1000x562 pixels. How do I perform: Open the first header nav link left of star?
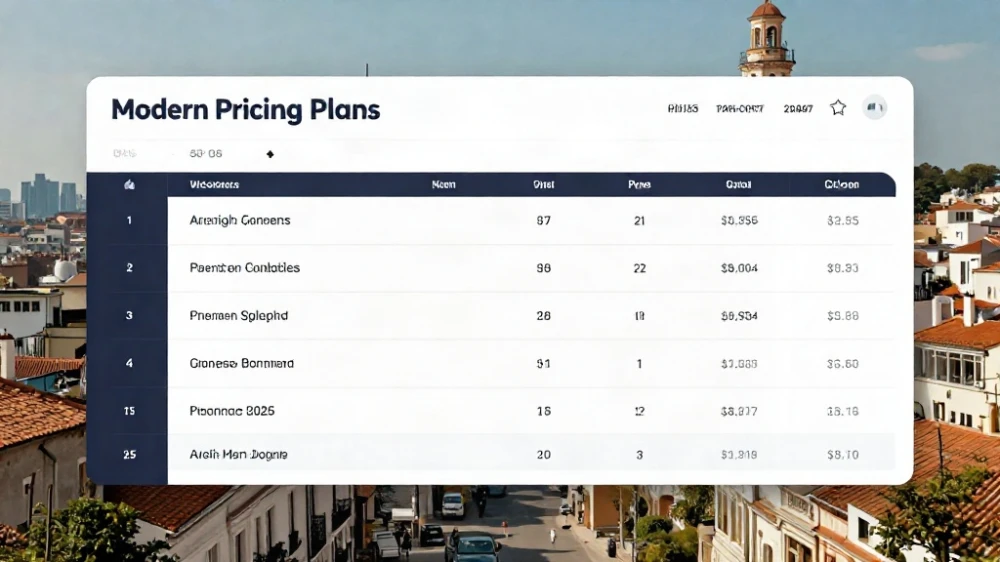tap(682, 109)
